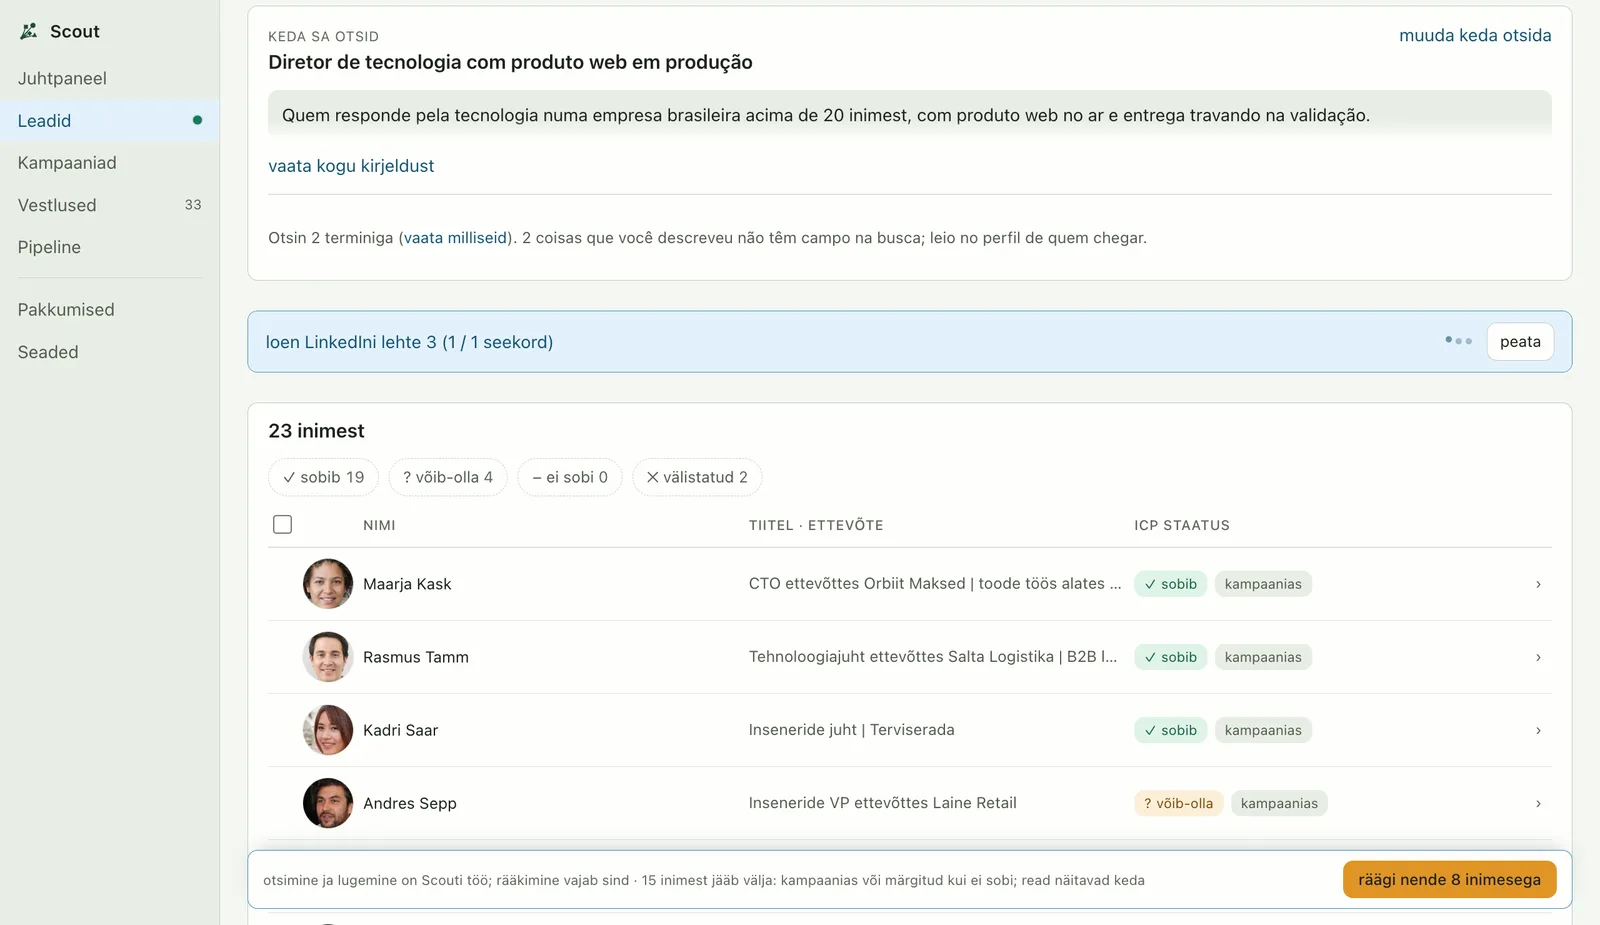
Task: Open Vestlused with 33 unread
Action: coord(109,205)
